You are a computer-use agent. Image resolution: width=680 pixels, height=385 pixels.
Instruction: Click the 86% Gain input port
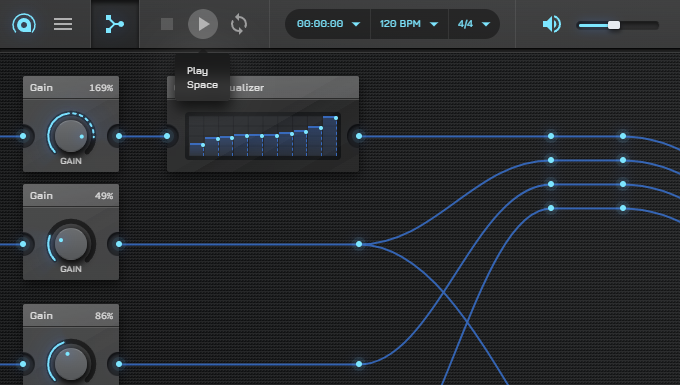[x=23, y=364]
